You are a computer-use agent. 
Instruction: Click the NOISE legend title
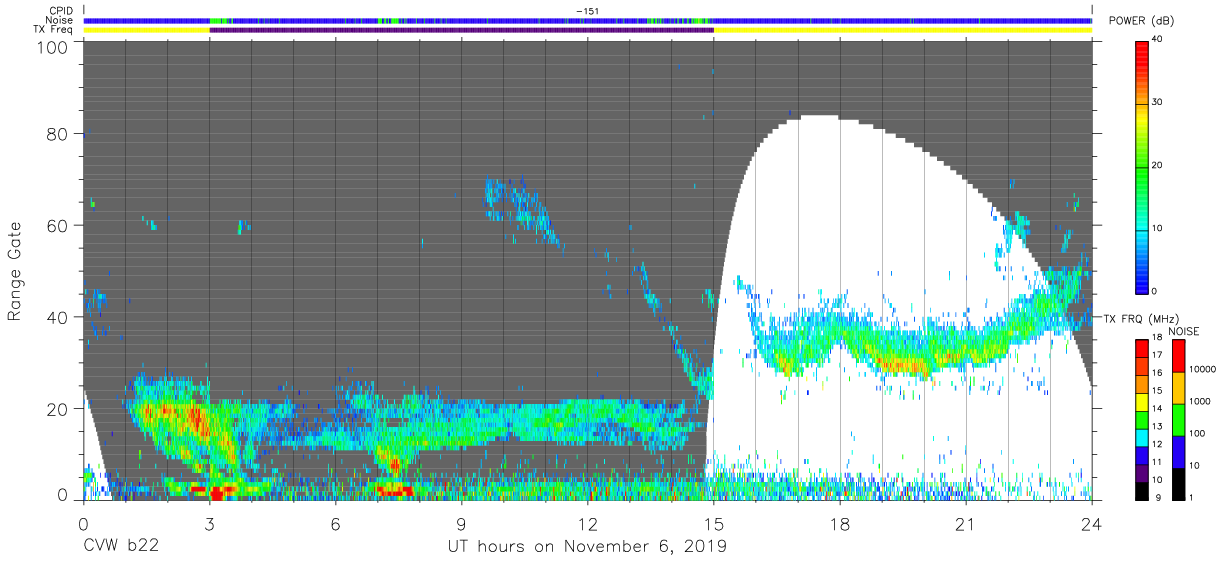pos(1183,331)
